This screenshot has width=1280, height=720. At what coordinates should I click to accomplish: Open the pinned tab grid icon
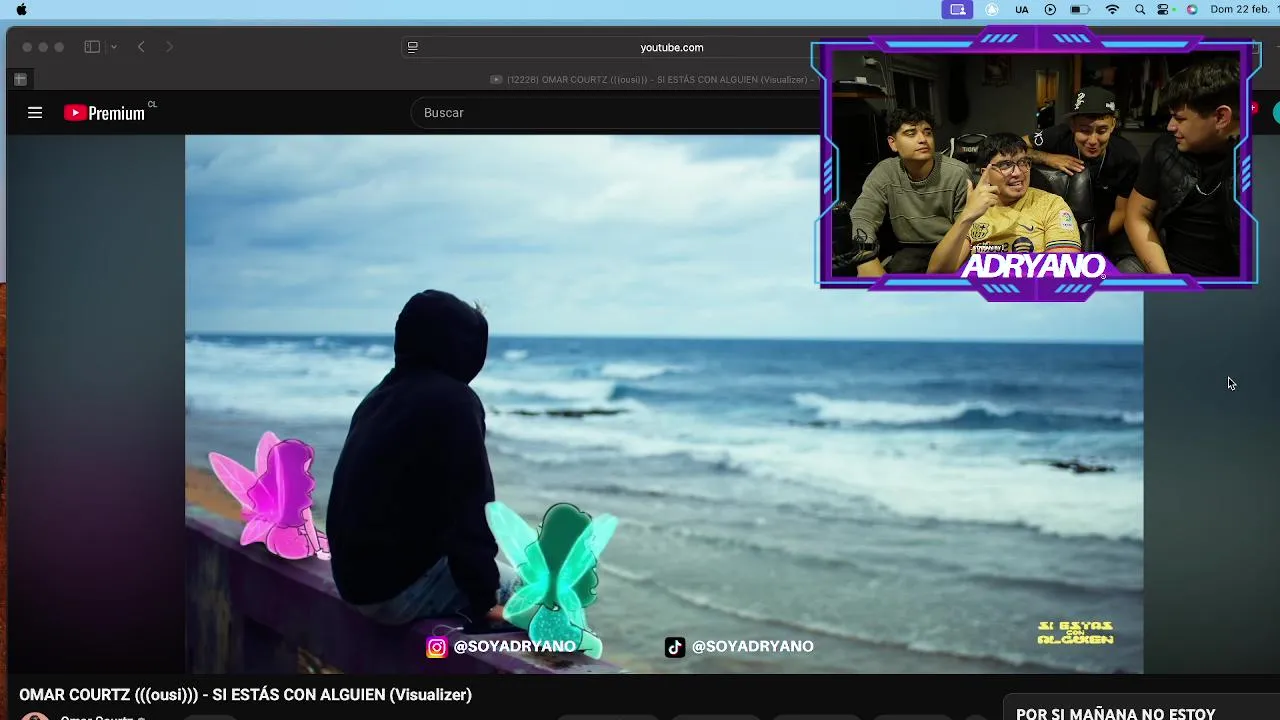pyautogui.click(x=20, y=79)
